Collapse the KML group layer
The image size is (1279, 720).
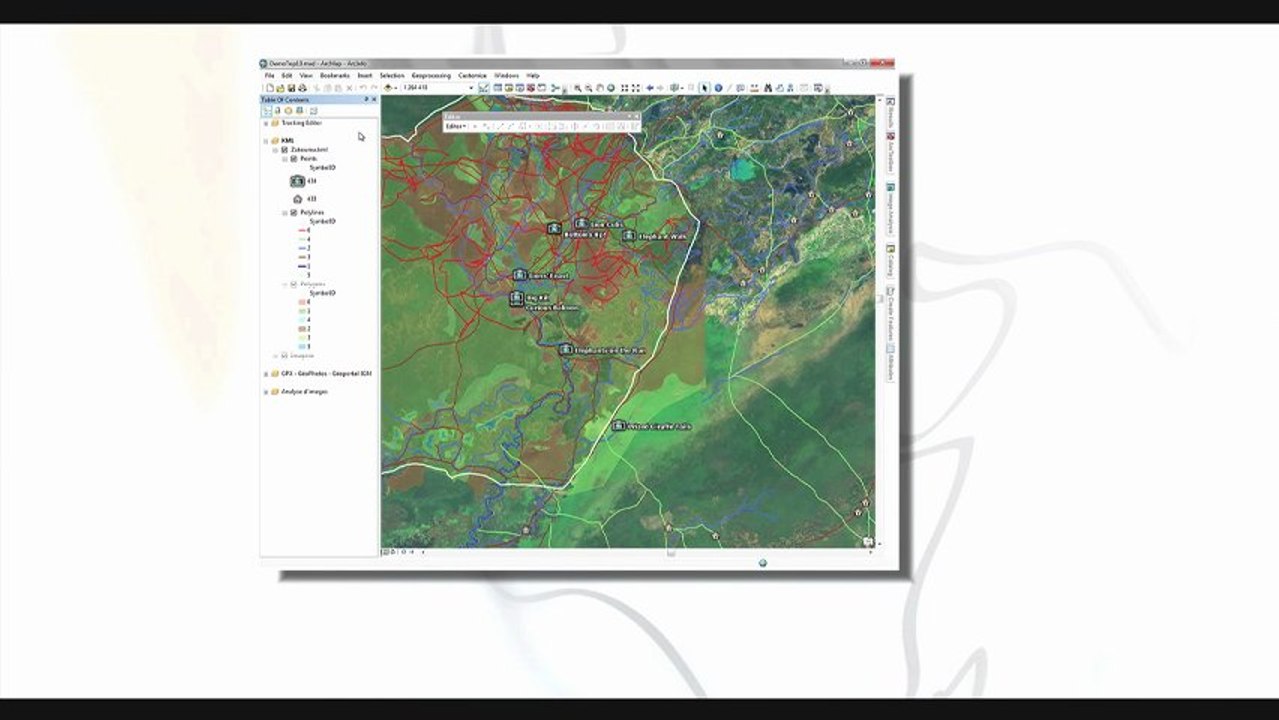266,141
